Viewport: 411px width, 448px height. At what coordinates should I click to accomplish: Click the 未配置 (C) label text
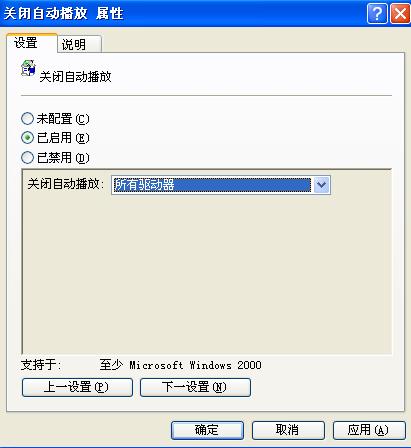coord(63,119)
